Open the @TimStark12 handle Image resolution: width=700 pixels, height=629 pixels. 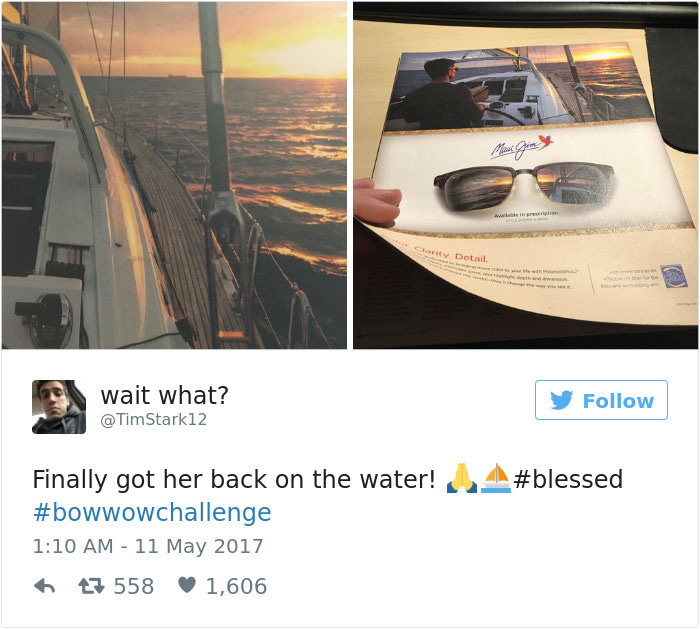[154, 420]
